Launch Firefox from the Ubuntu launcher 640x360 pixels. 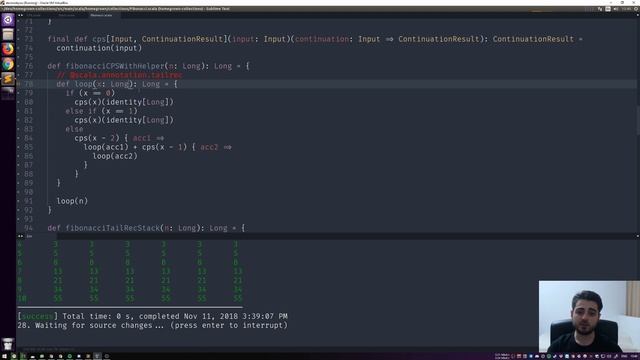click(x=8, y=49)
